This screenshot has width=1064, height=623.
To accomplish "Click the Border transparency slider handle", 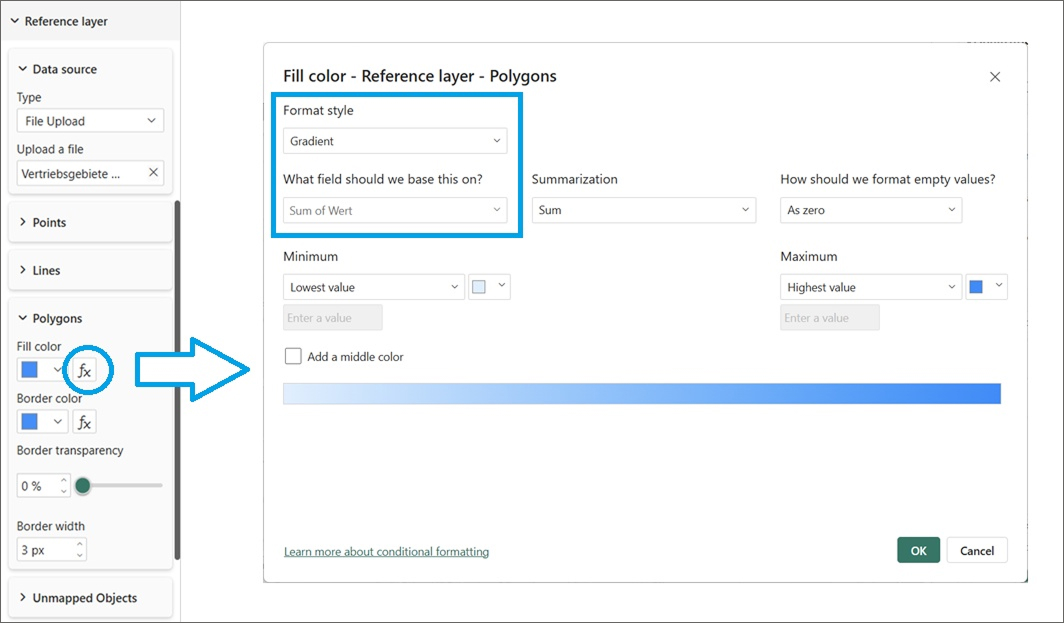I will 82,485.
